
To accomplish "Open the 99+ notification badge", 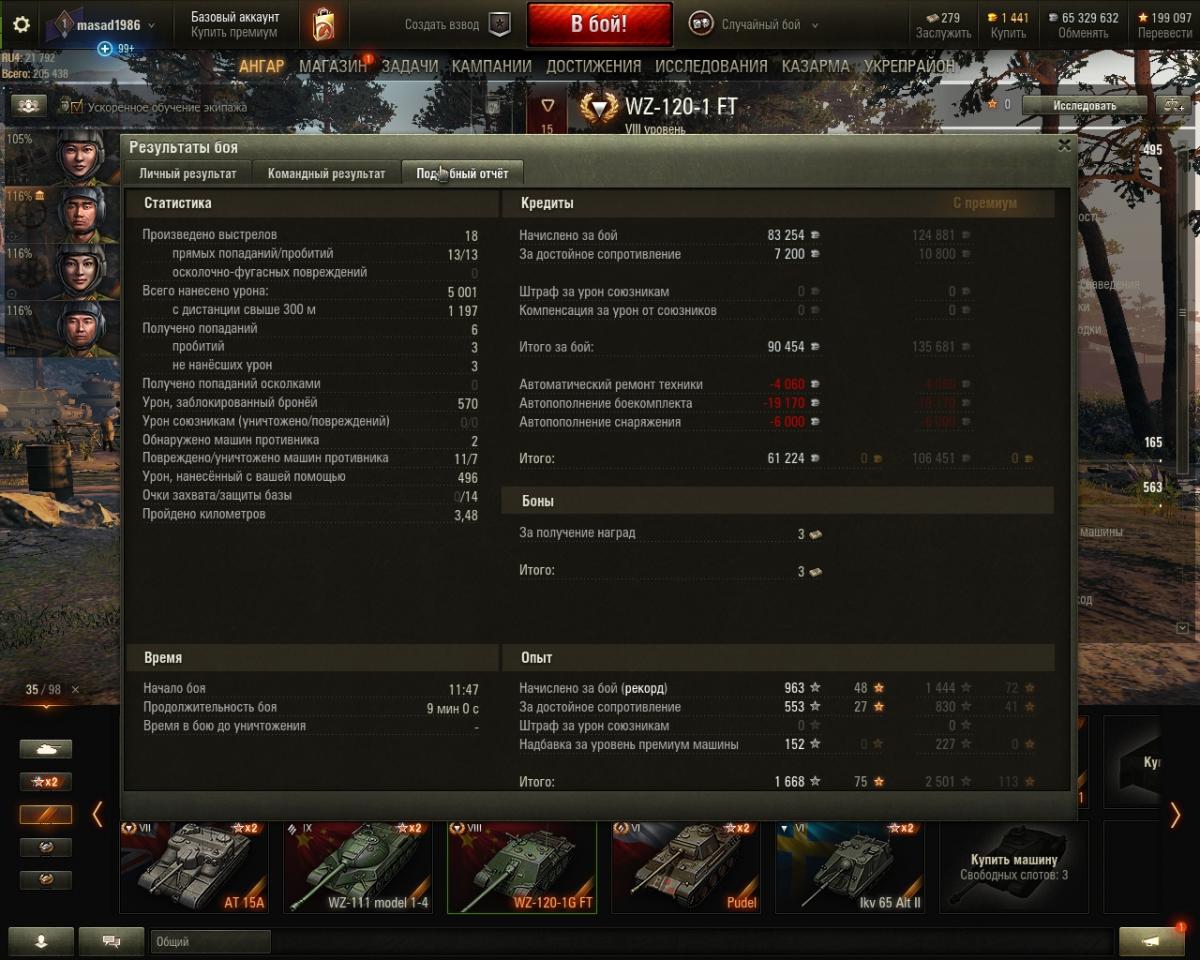I will [x=116, y=48].
